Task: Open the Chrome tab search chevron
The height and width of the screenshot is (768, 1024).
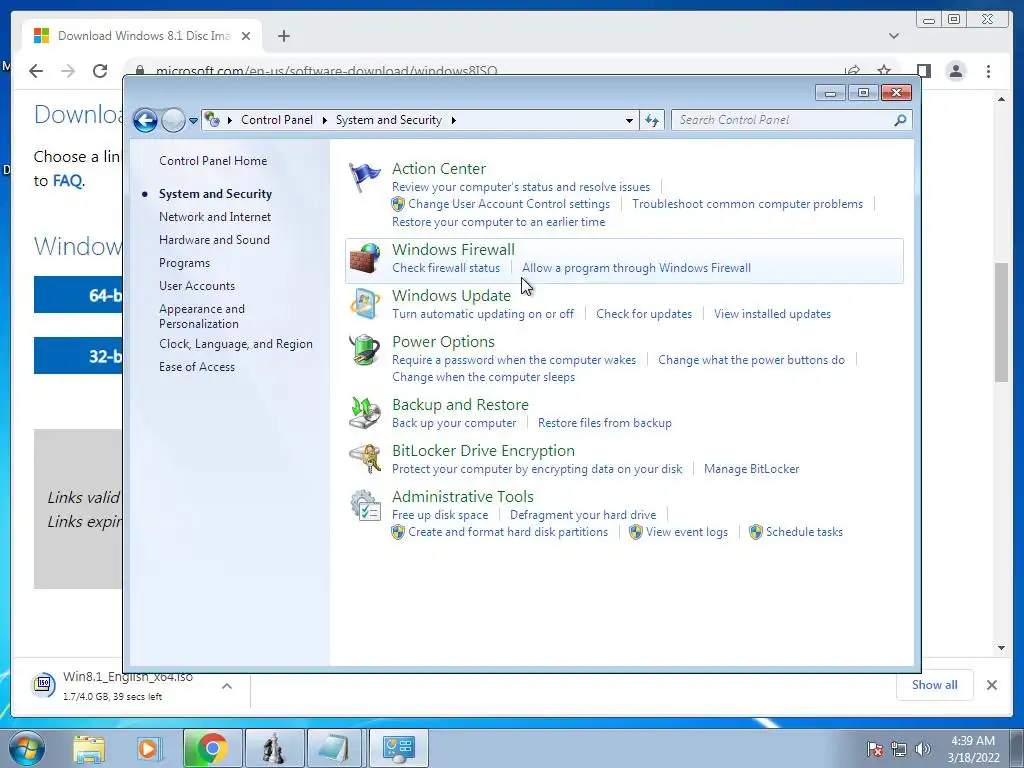Action: click(x=893, y=36)
